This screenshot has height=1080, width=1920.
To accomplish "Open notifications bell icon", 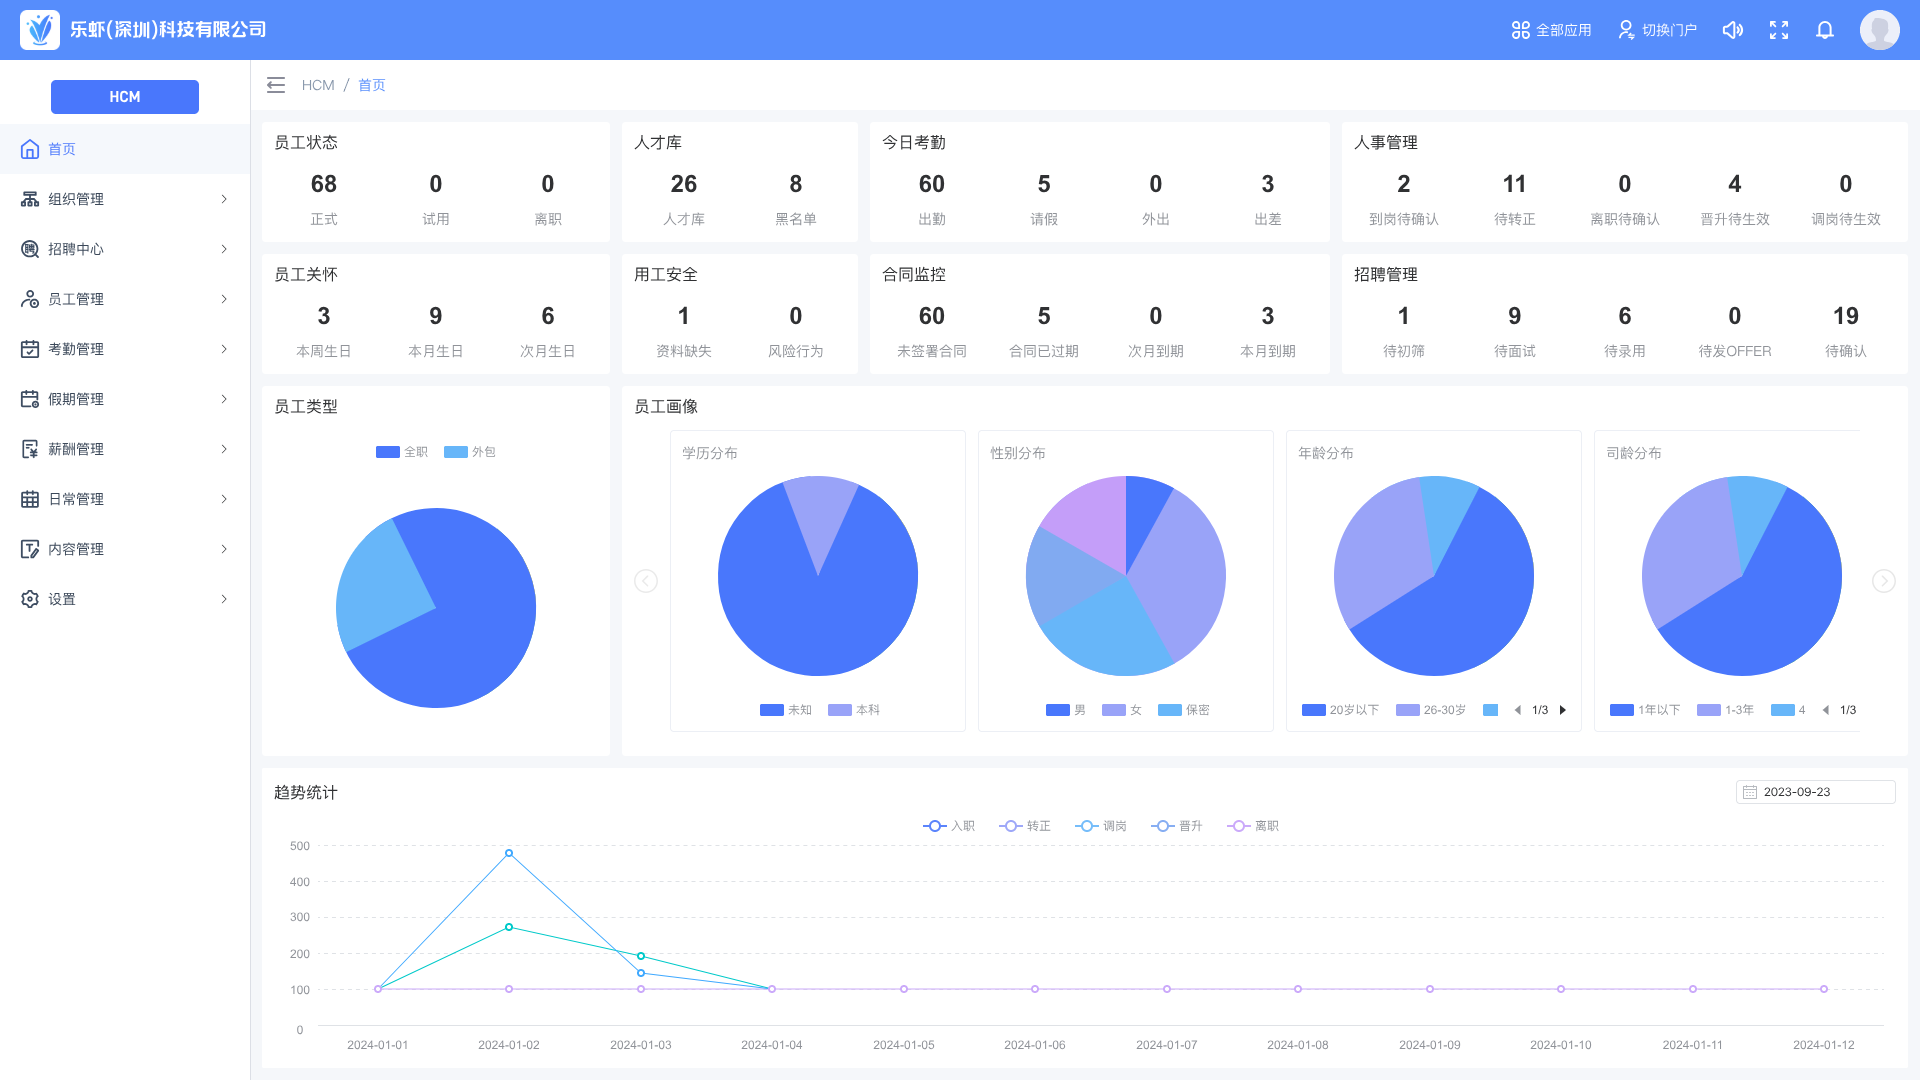I will 1825,30.
